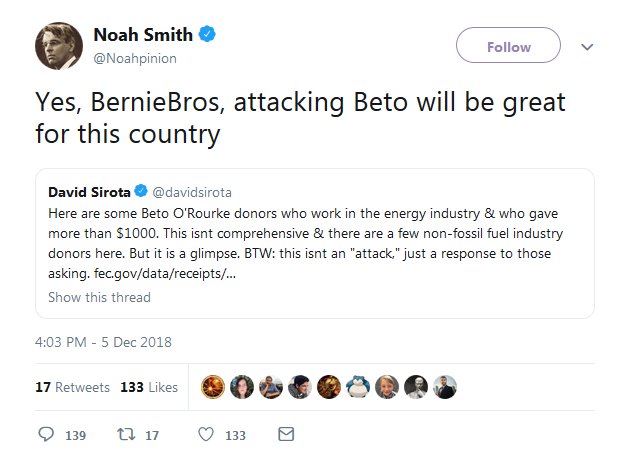Screen dimensions: 623x471
Task: Open the Snorlax avatar liker profile
Action: (x=358, y=387)
